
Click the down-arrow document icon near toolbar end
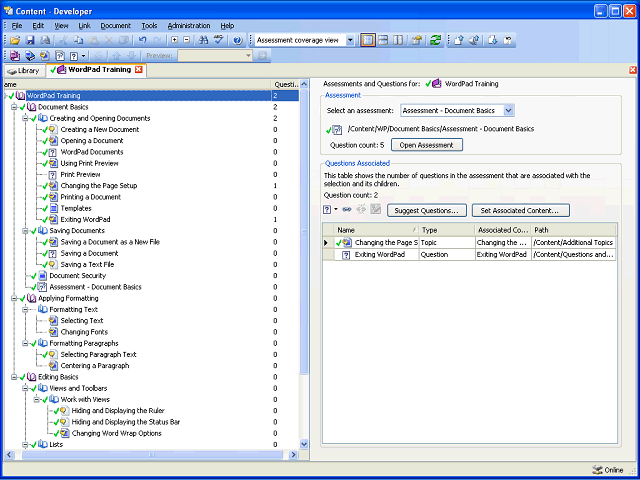492,40
